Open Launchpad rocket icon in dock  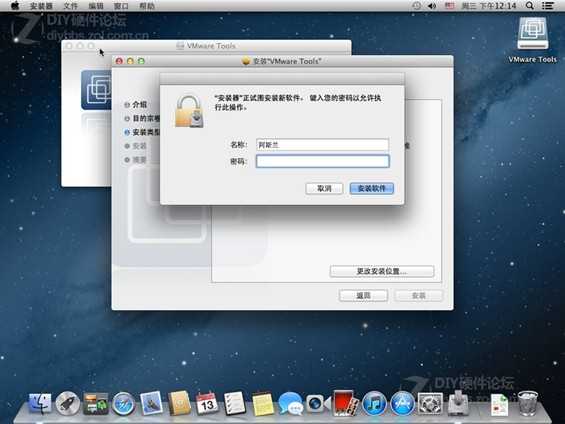68,403
